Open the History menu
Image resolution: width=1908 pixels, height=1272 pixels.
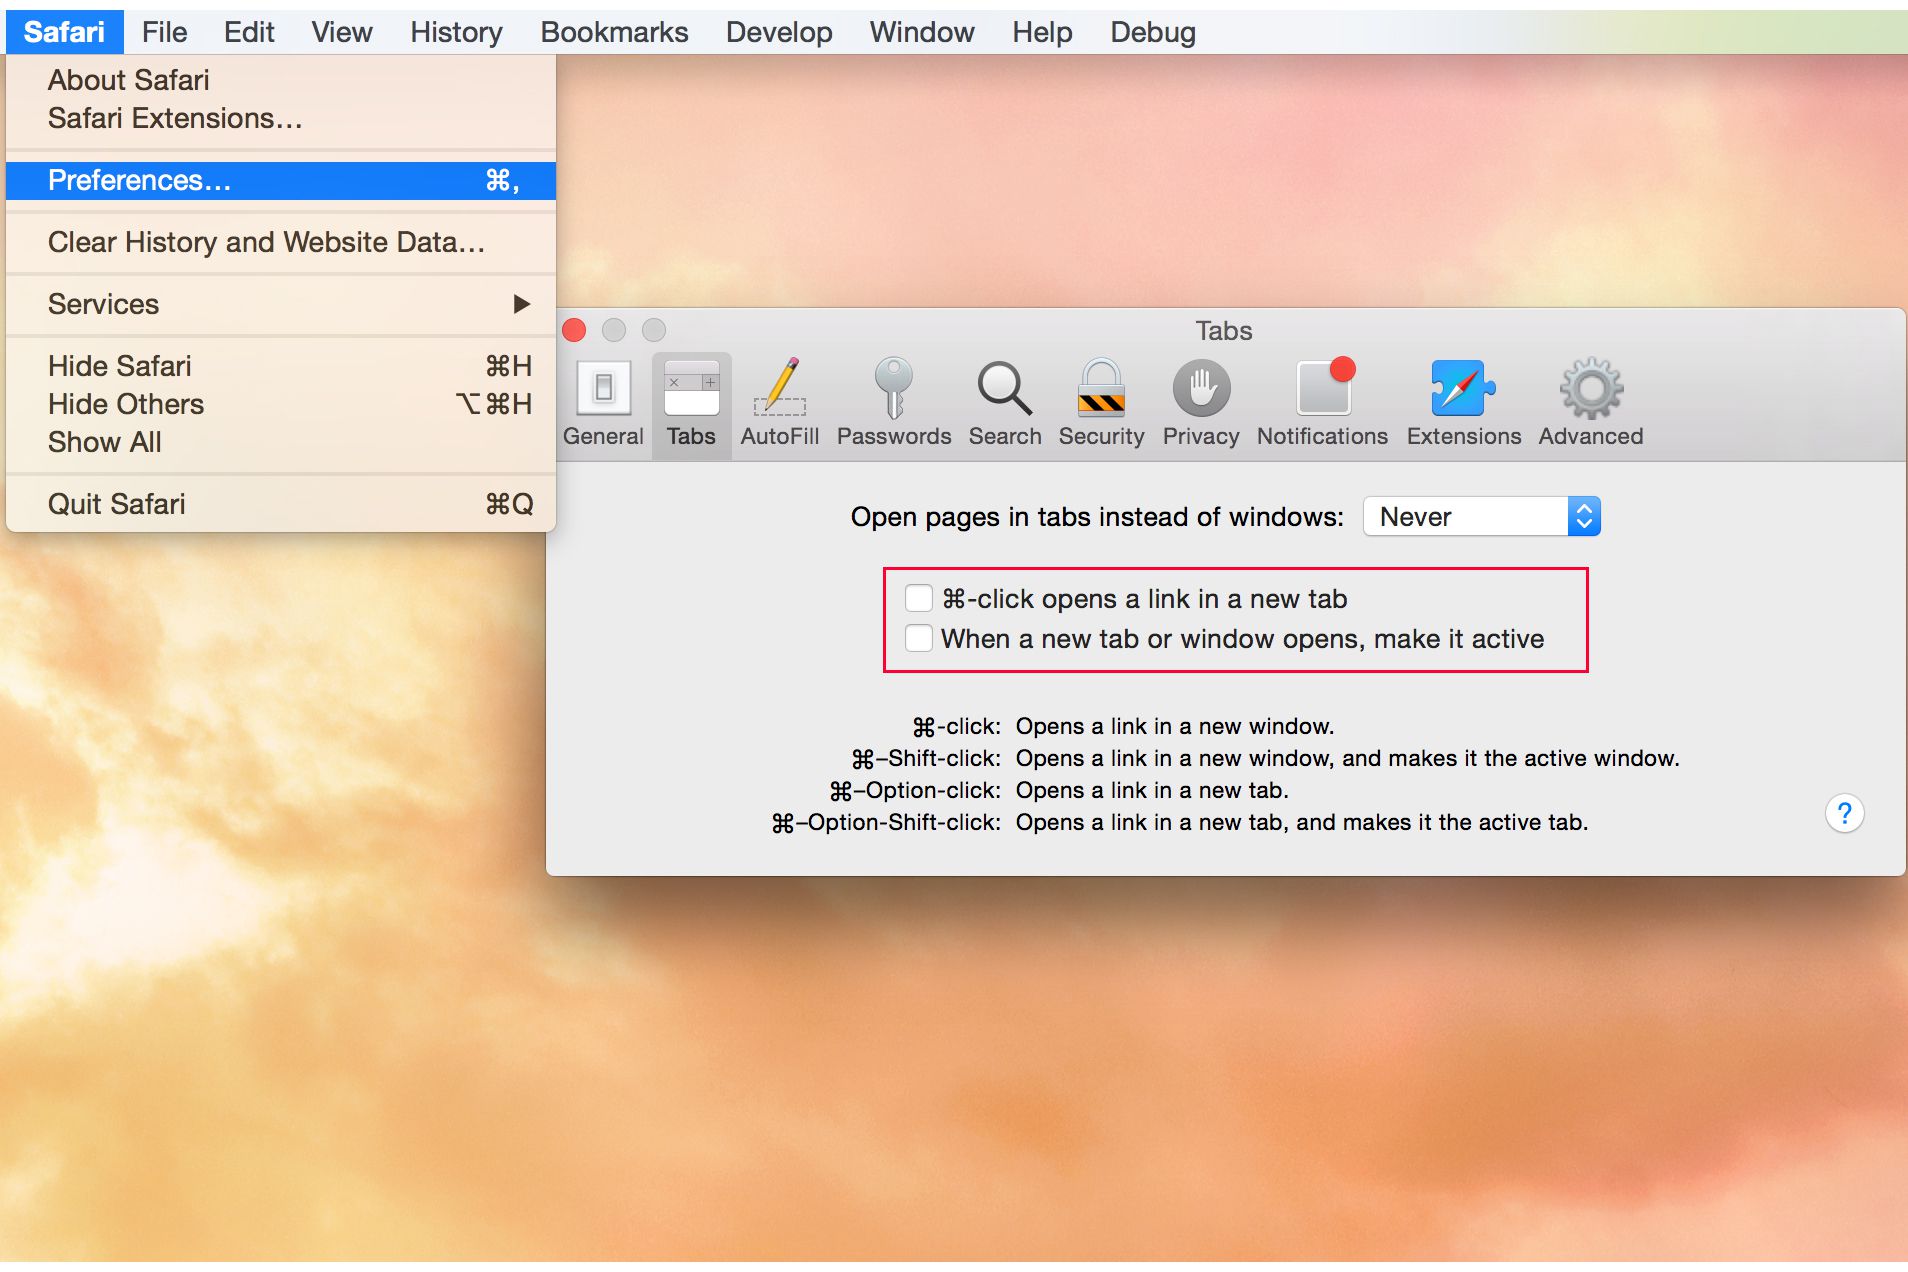coord(456,32)
